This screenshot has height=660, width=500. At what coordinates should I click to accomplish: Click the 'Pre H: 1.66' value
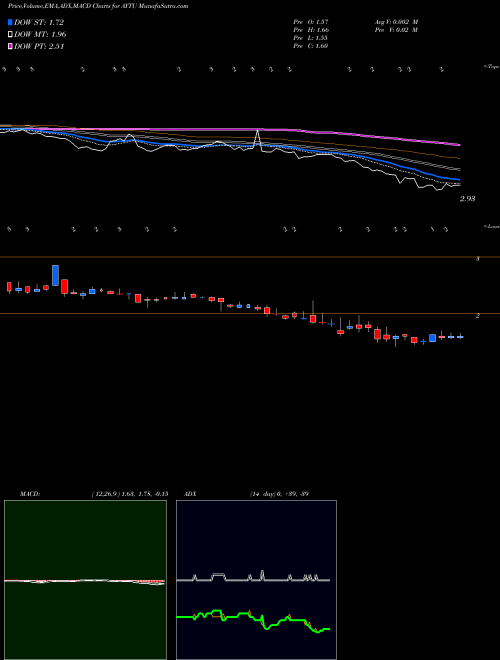311,30
